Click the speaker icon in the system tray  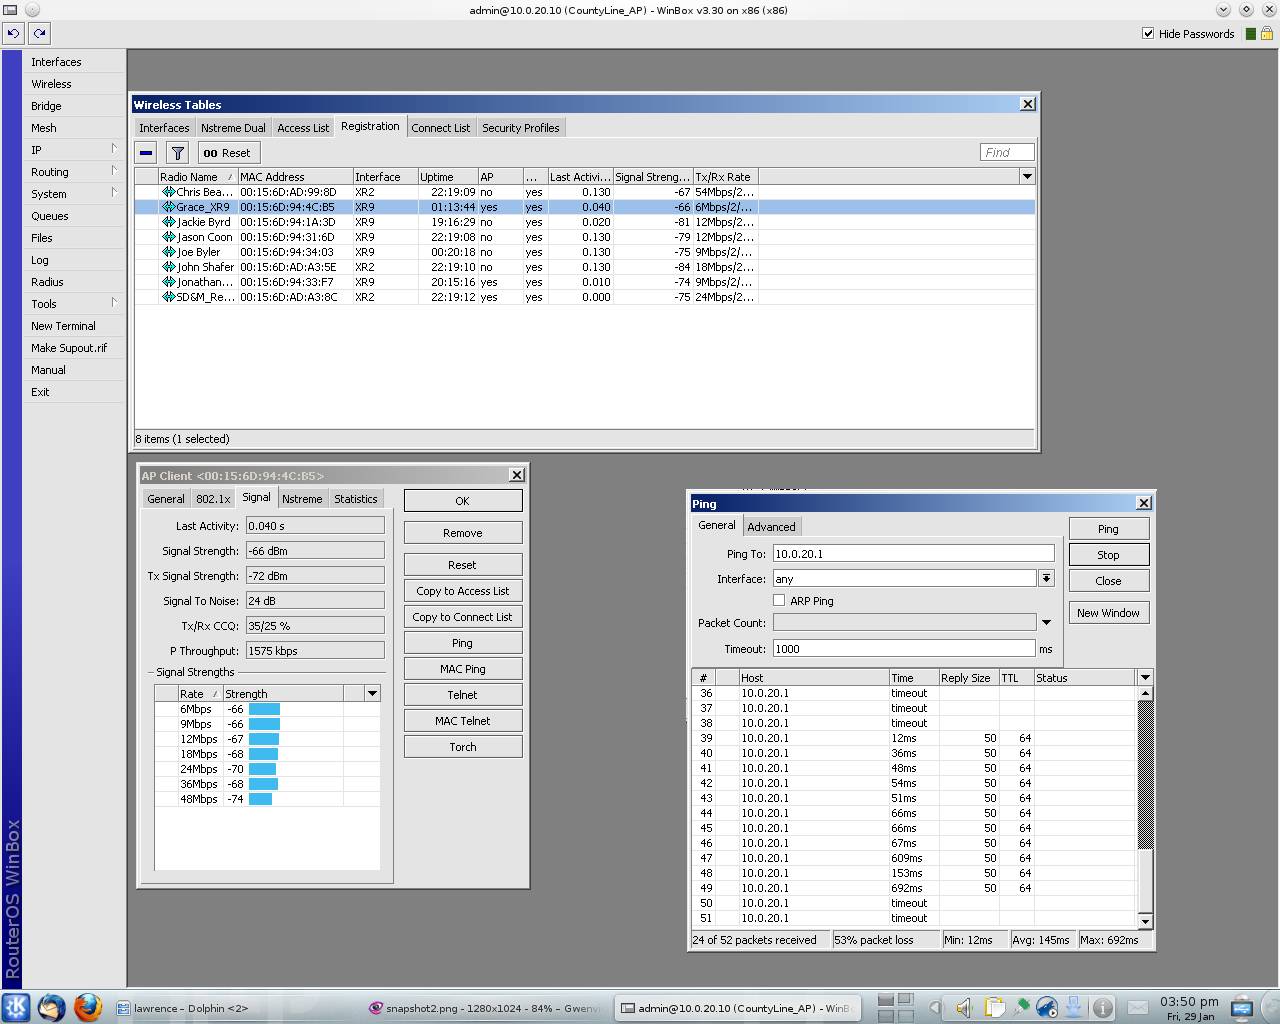tap(962, 1008)
